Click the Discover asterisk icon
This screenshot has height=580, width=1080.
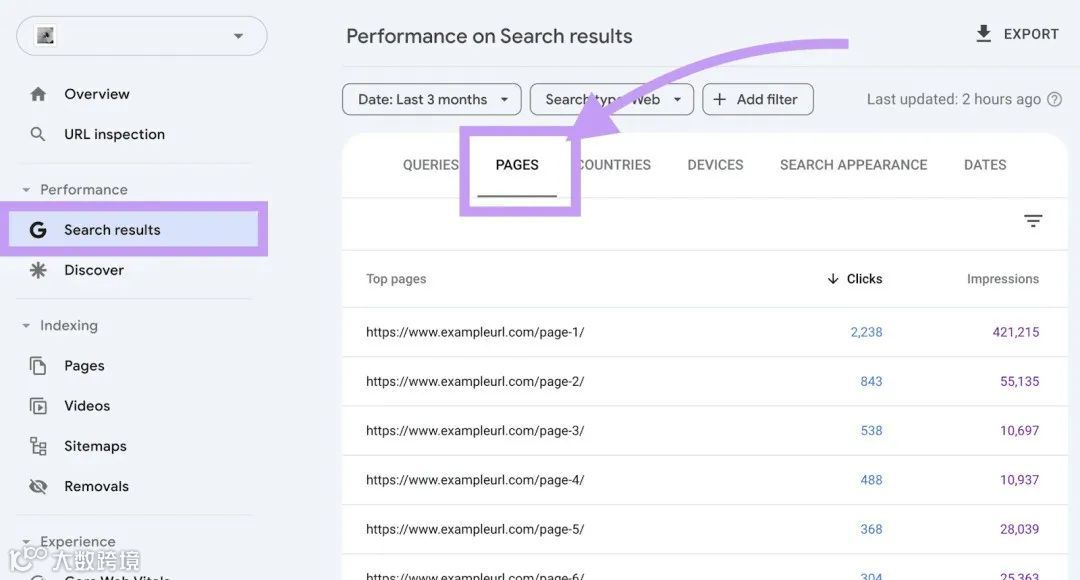pyautogui.click(x=38, y=270)
